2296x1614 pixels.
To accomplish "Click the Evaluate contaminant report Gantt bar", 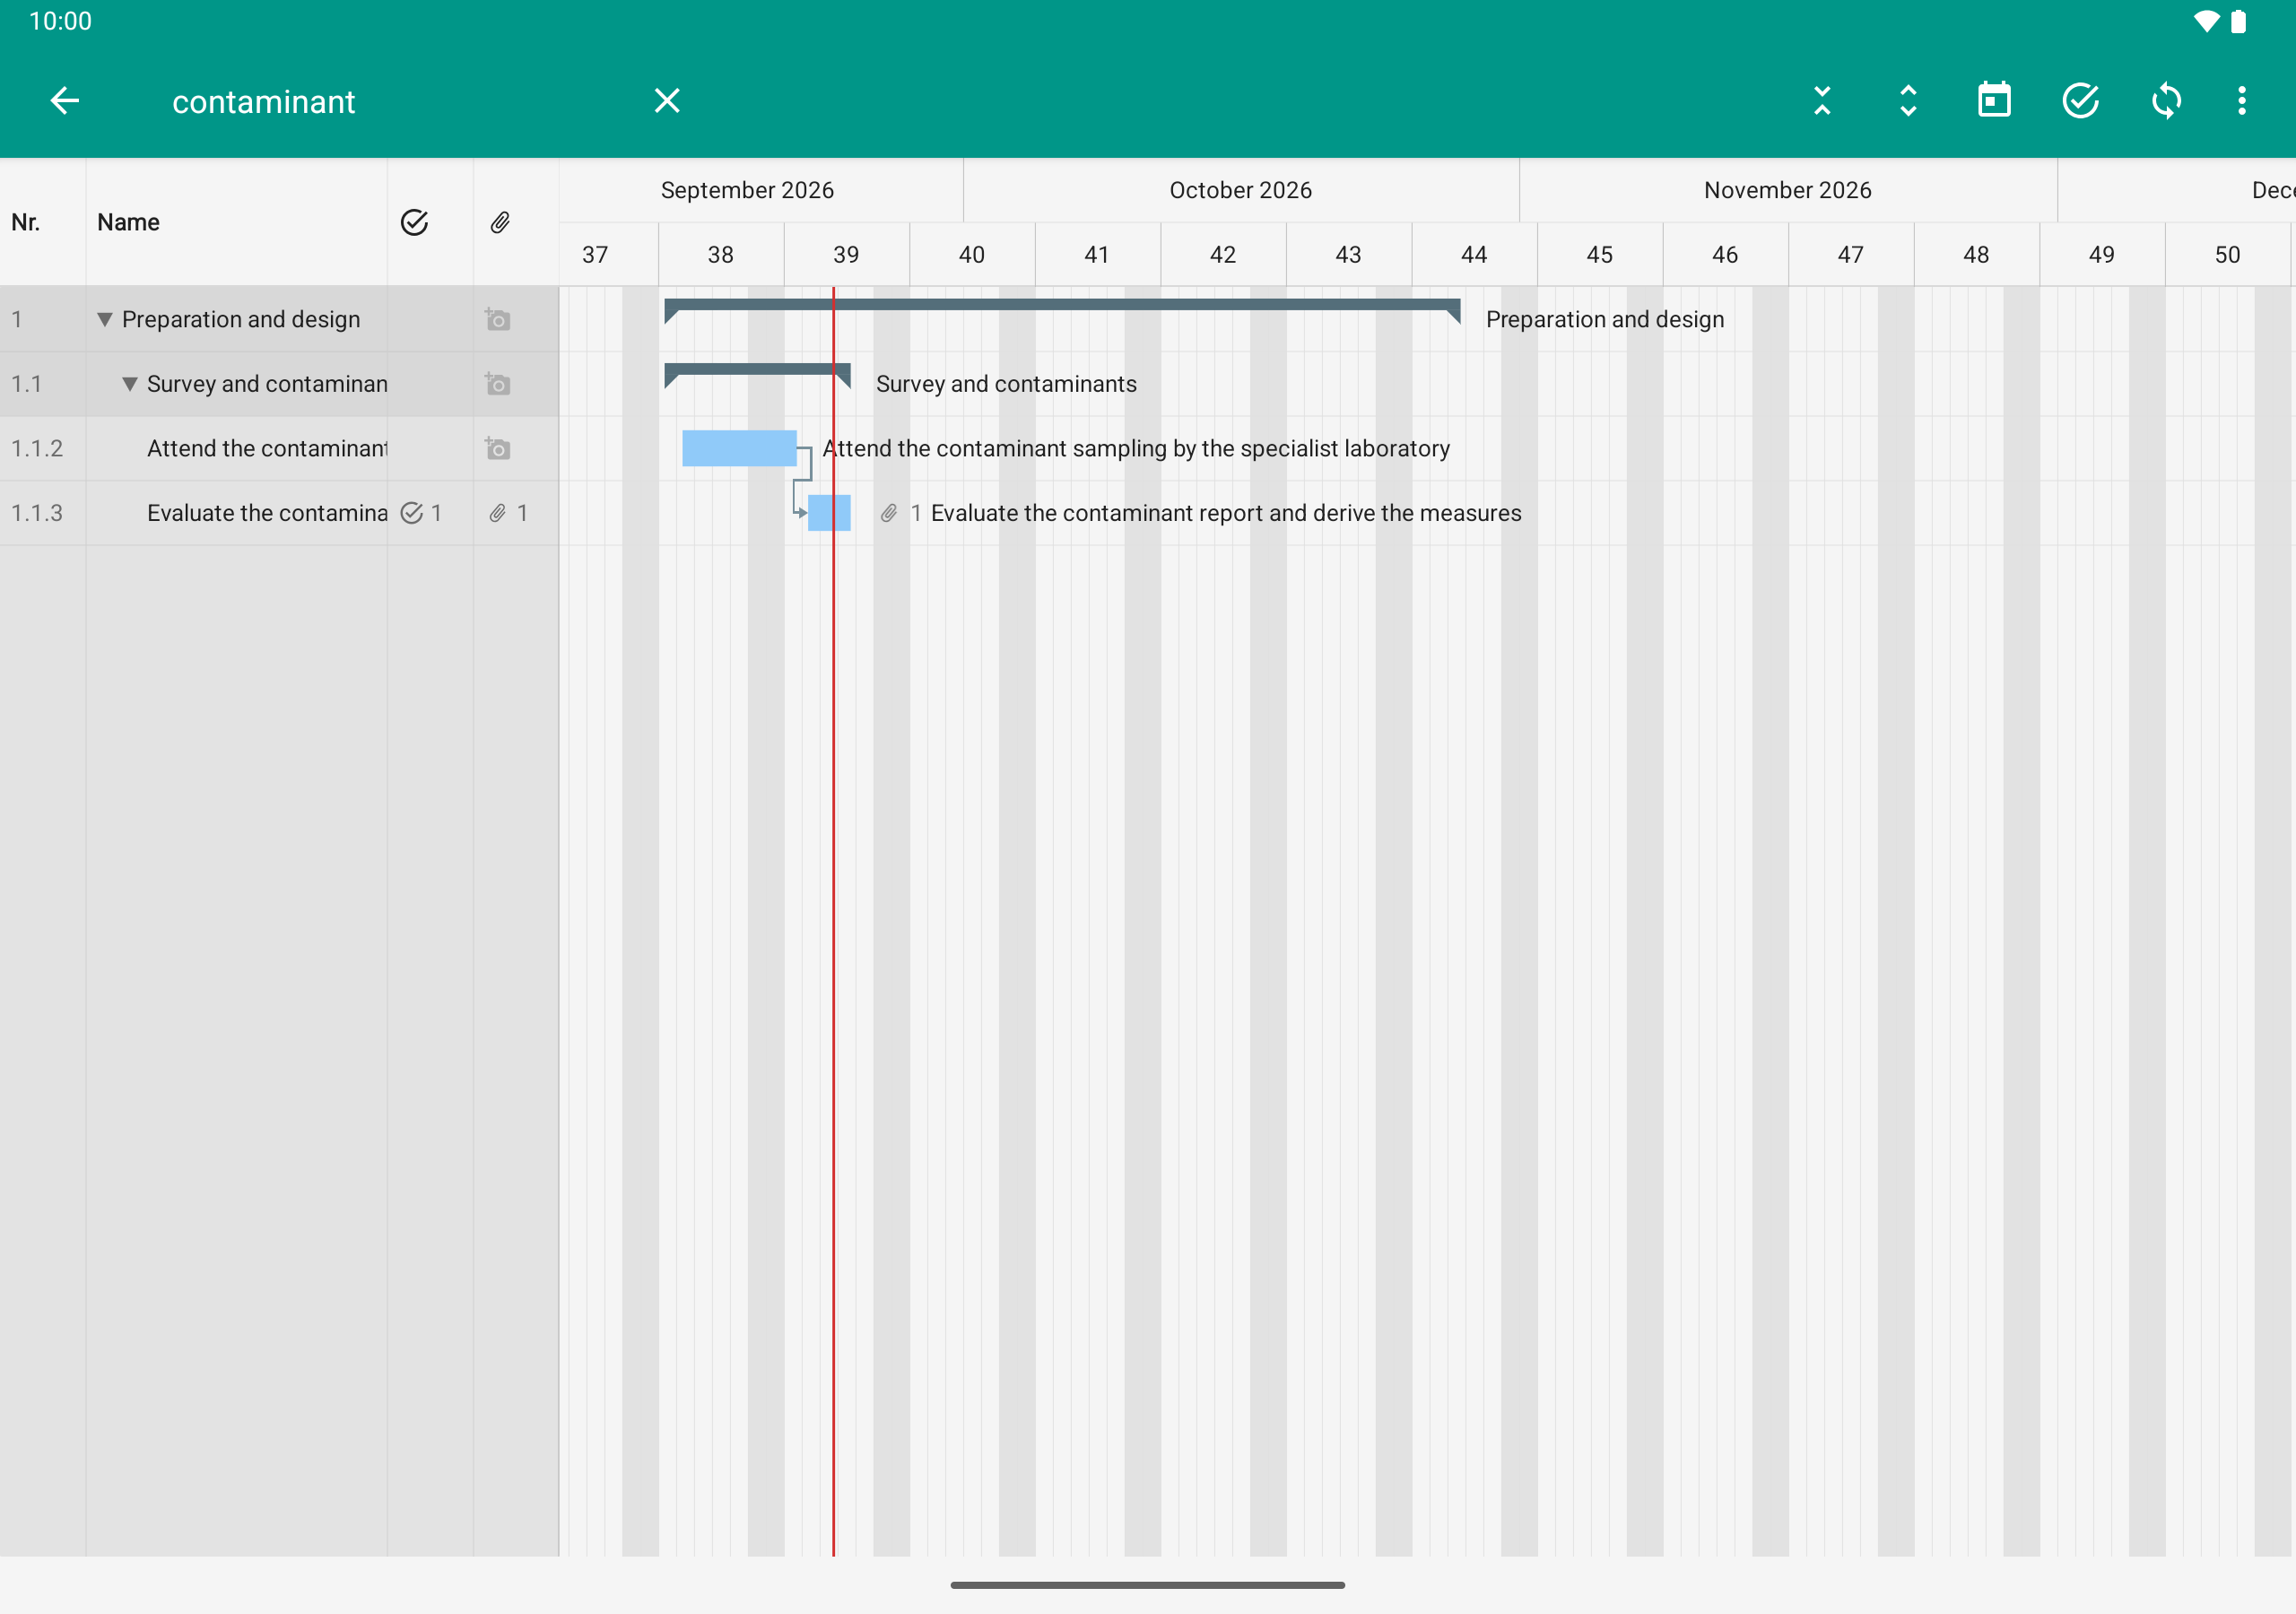I will coord(829,513).
